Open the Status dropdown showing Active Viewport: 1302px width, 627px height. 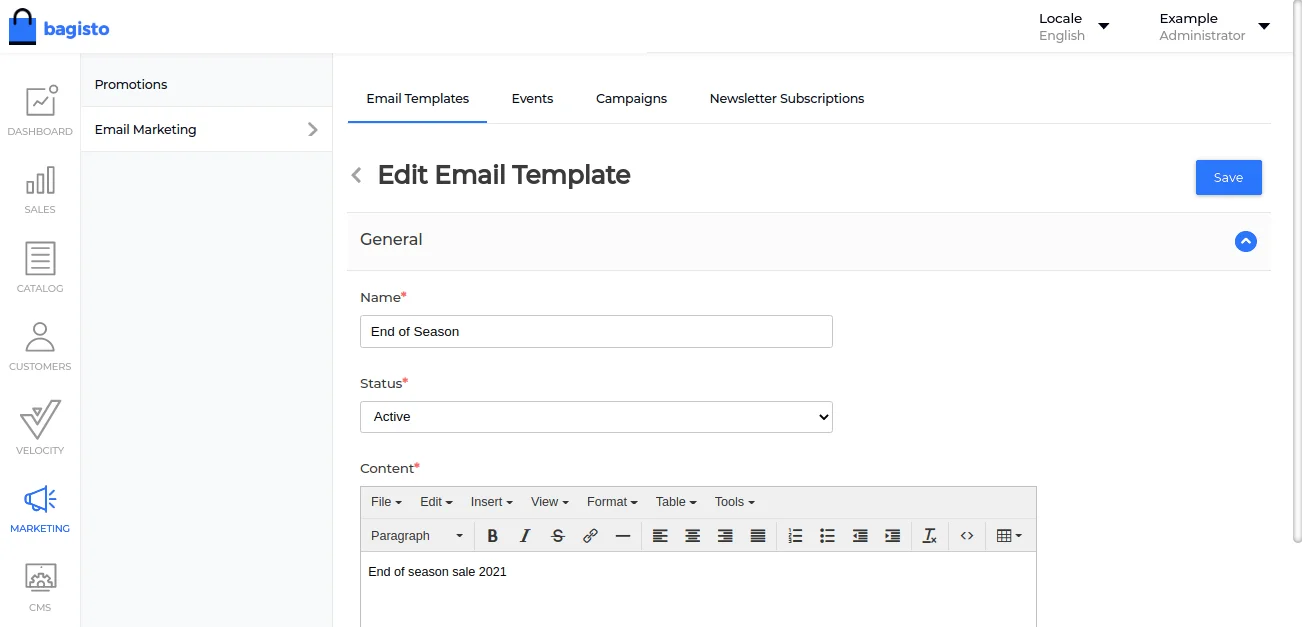(596, 417)
